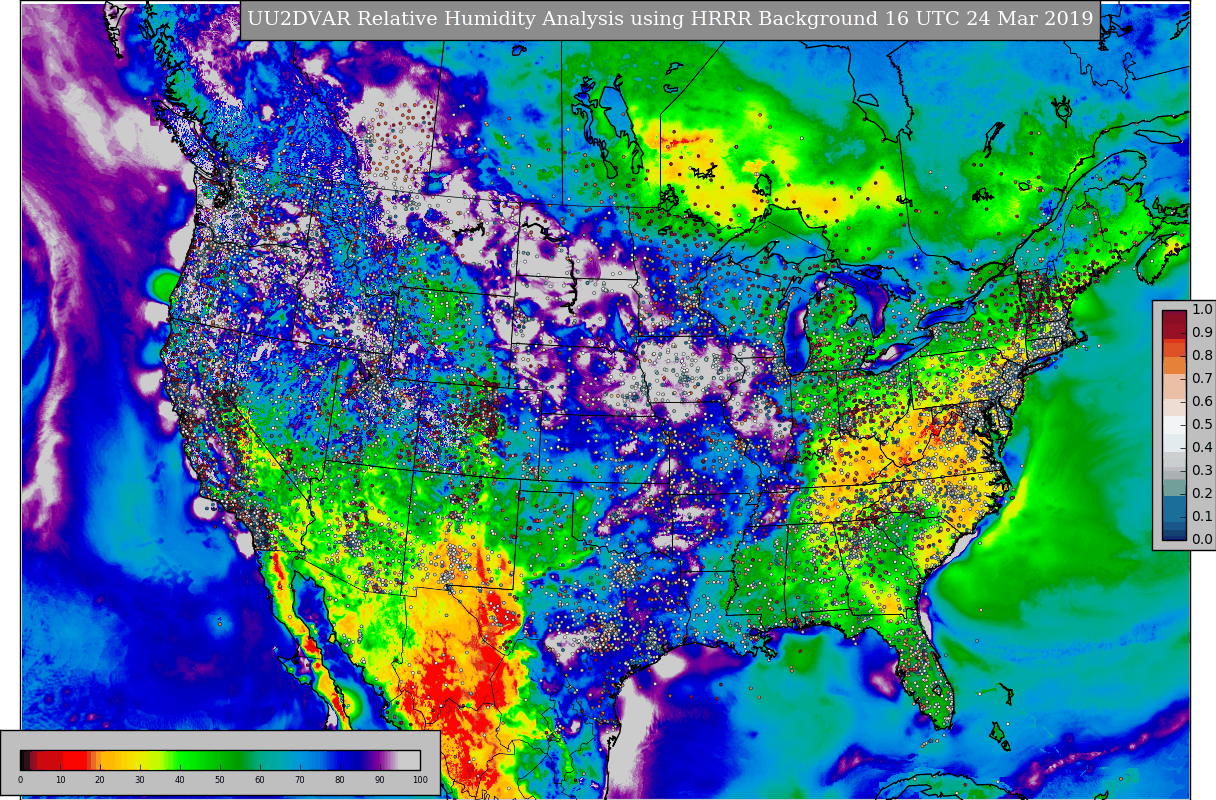
Task: Click the 50 tick label on the humidity colorbar
Action: click(x=220, y=780)
